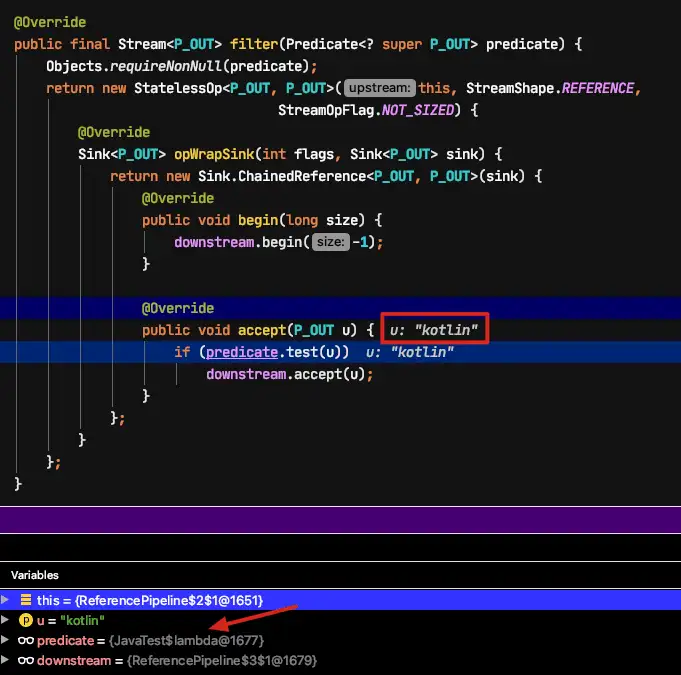Click the 'size:' parameter hint

click(331, 242)
